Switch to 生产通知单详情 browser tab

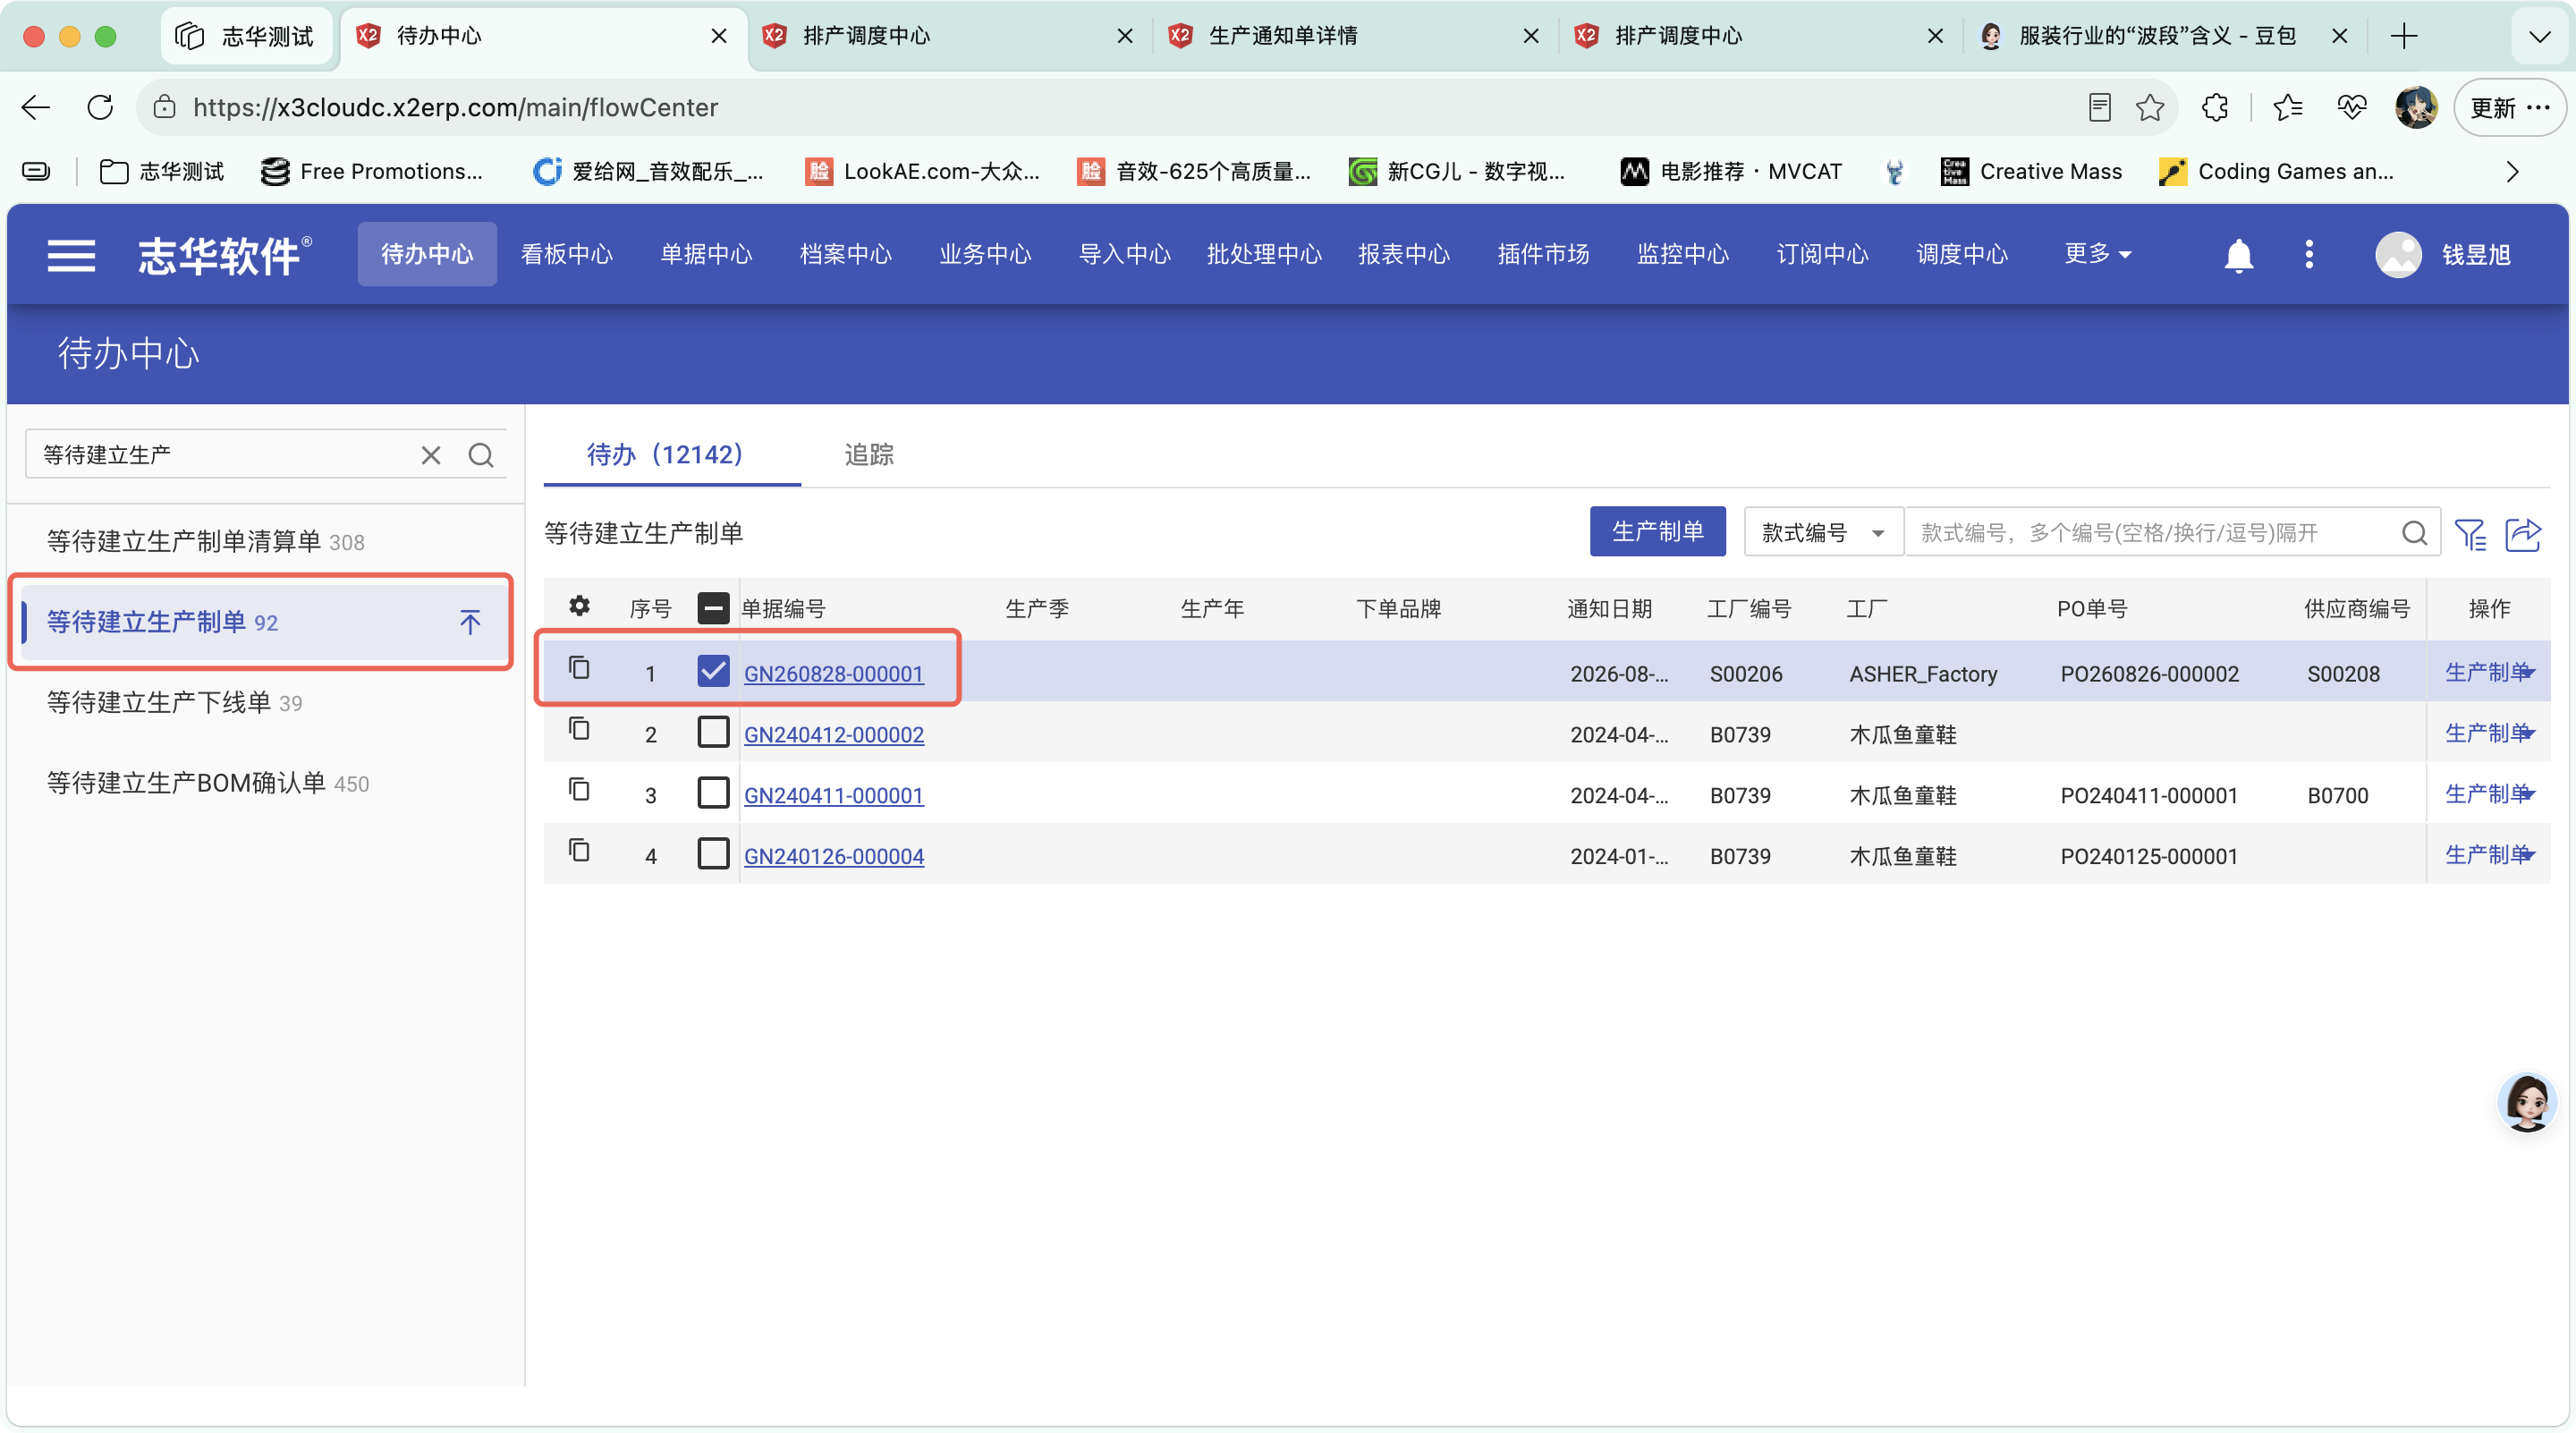tap(1353, 37)
